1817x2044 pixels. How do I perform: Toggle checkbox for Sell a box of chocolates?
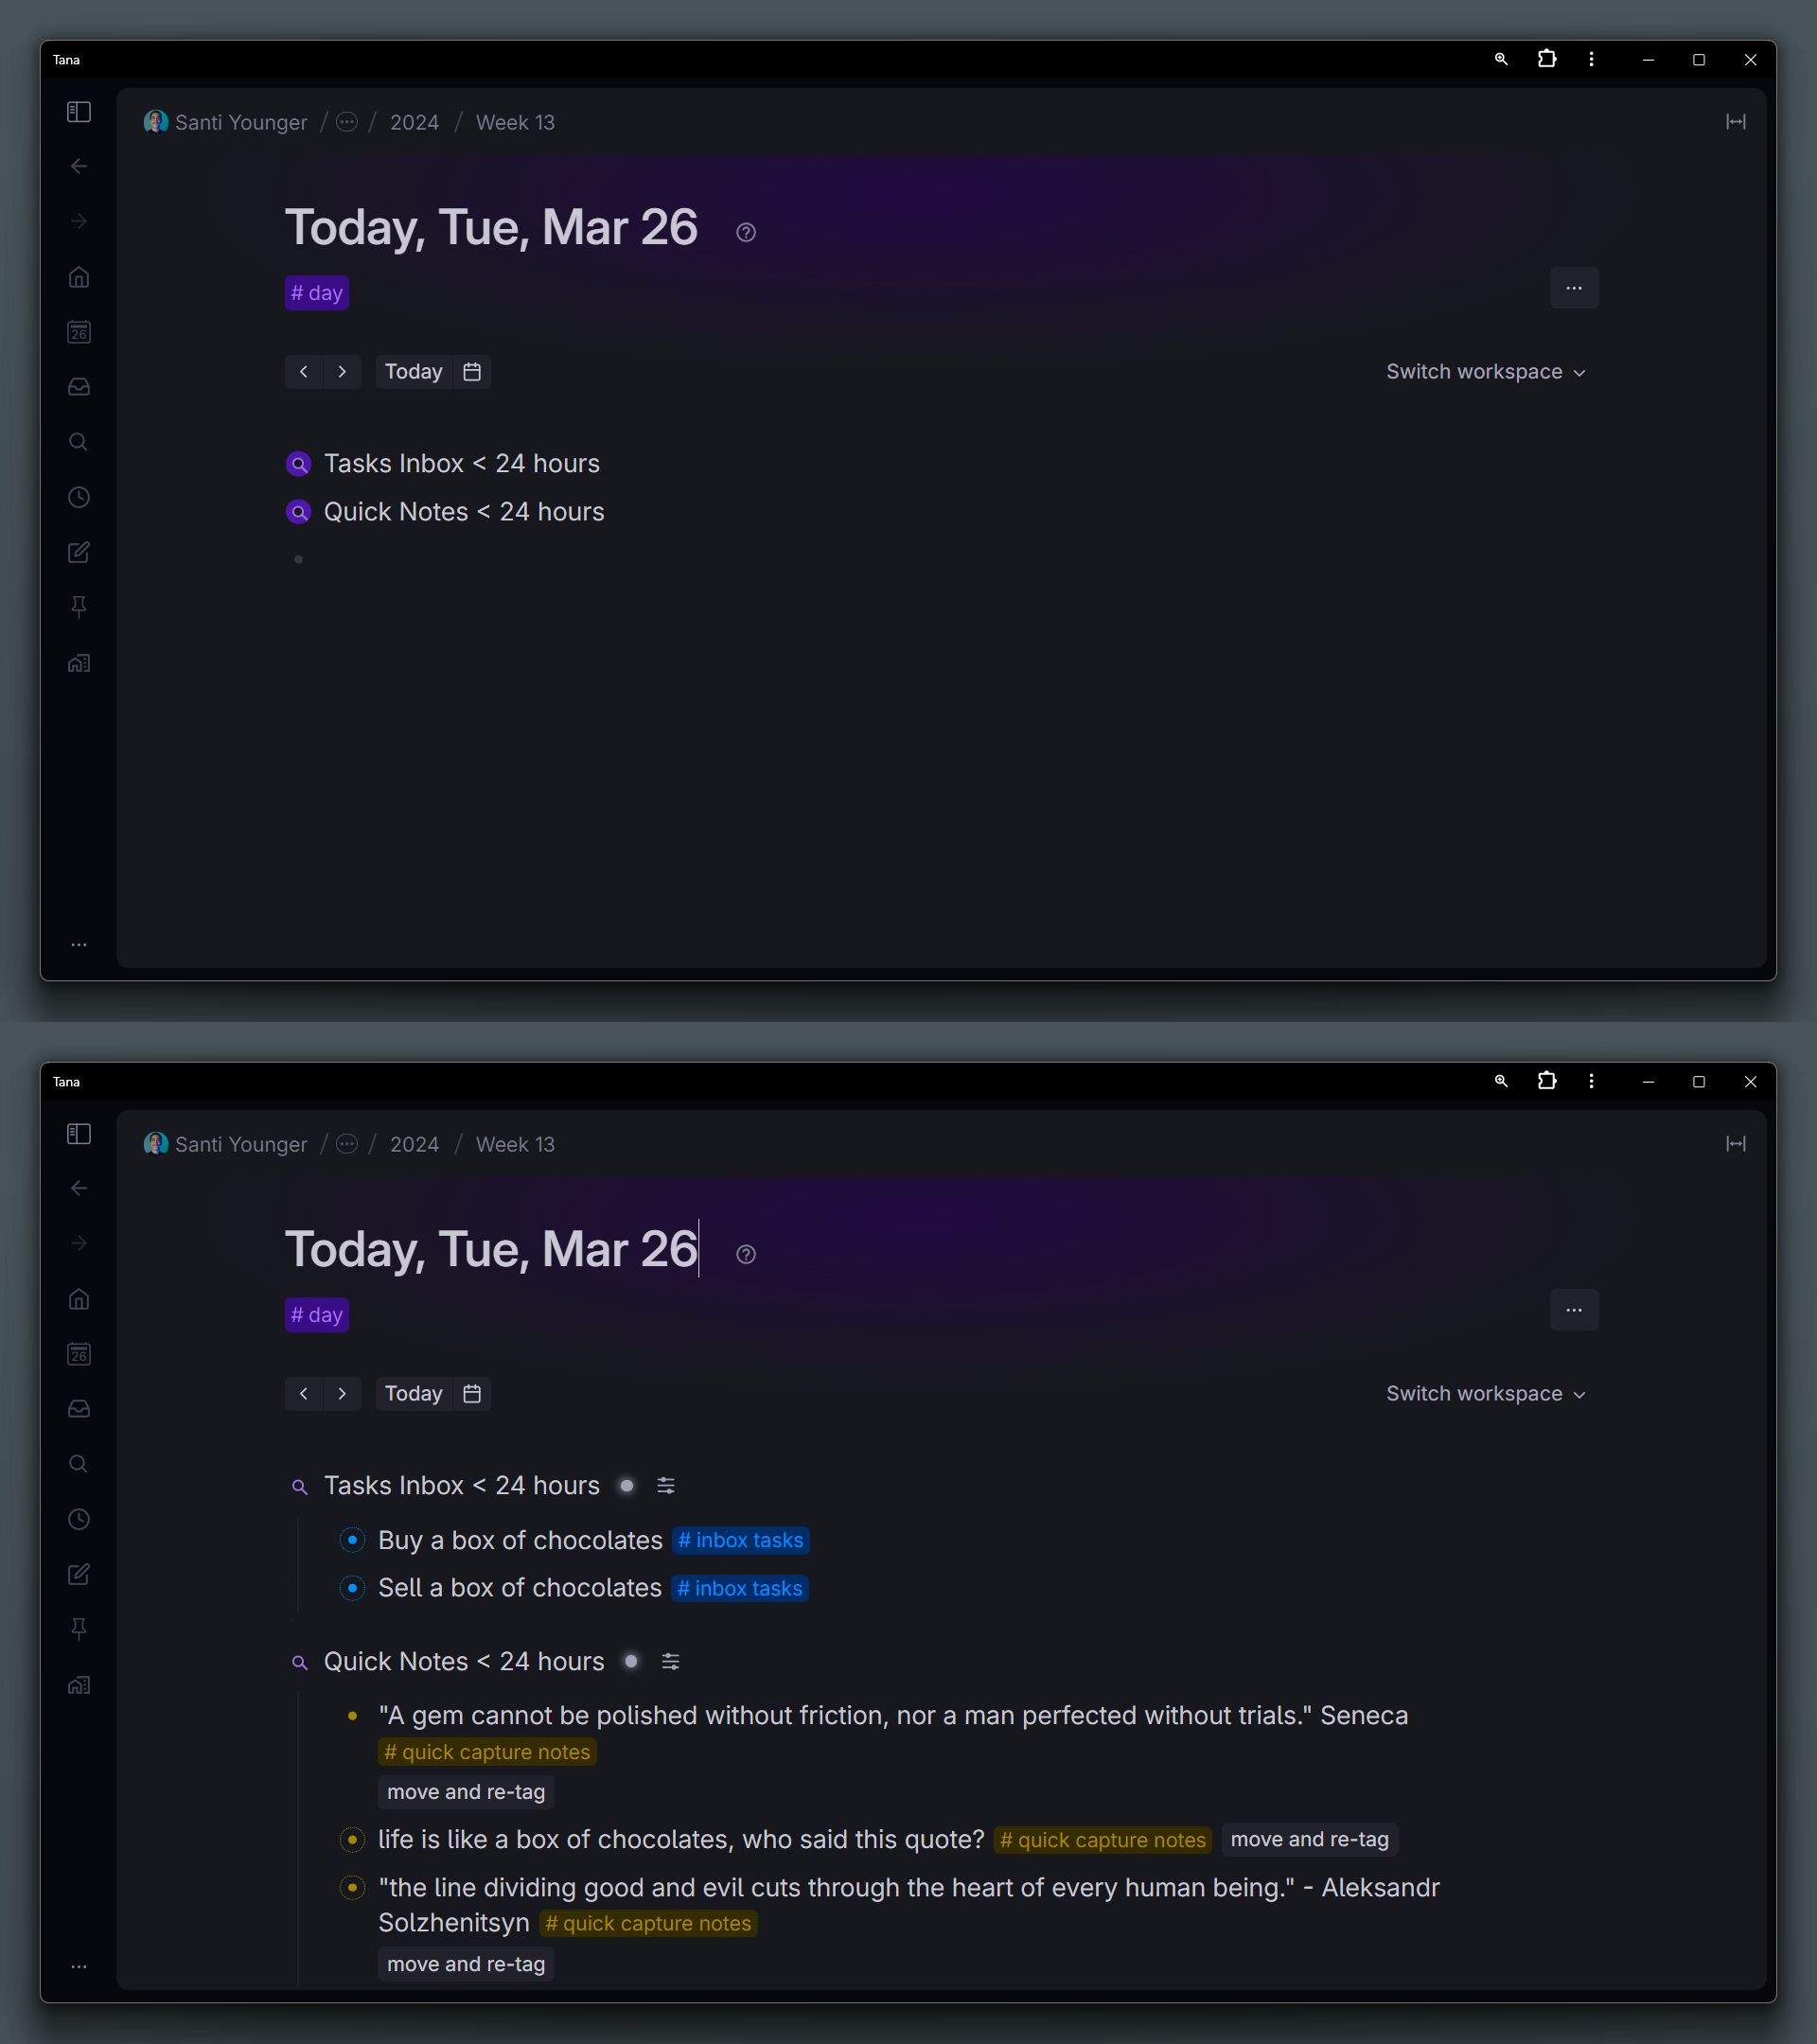[352, 1587]
